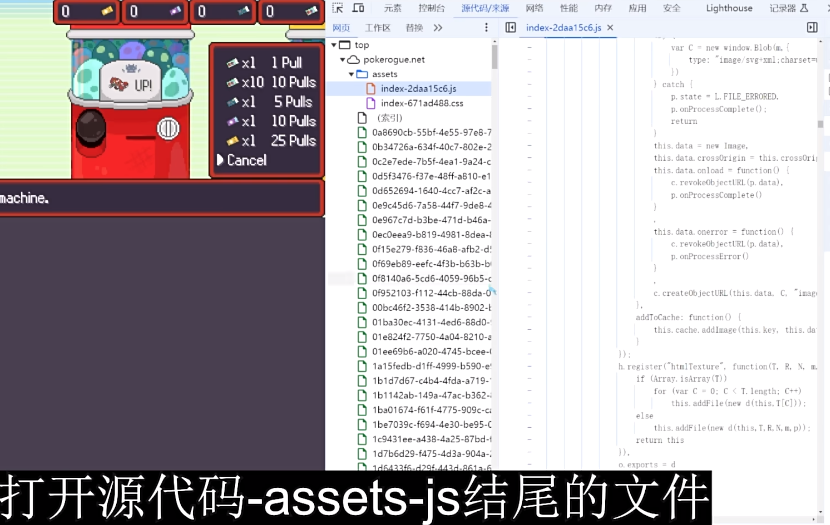
Task: Collapse the pokerogue.net domain node
Action: click(342, 60)
